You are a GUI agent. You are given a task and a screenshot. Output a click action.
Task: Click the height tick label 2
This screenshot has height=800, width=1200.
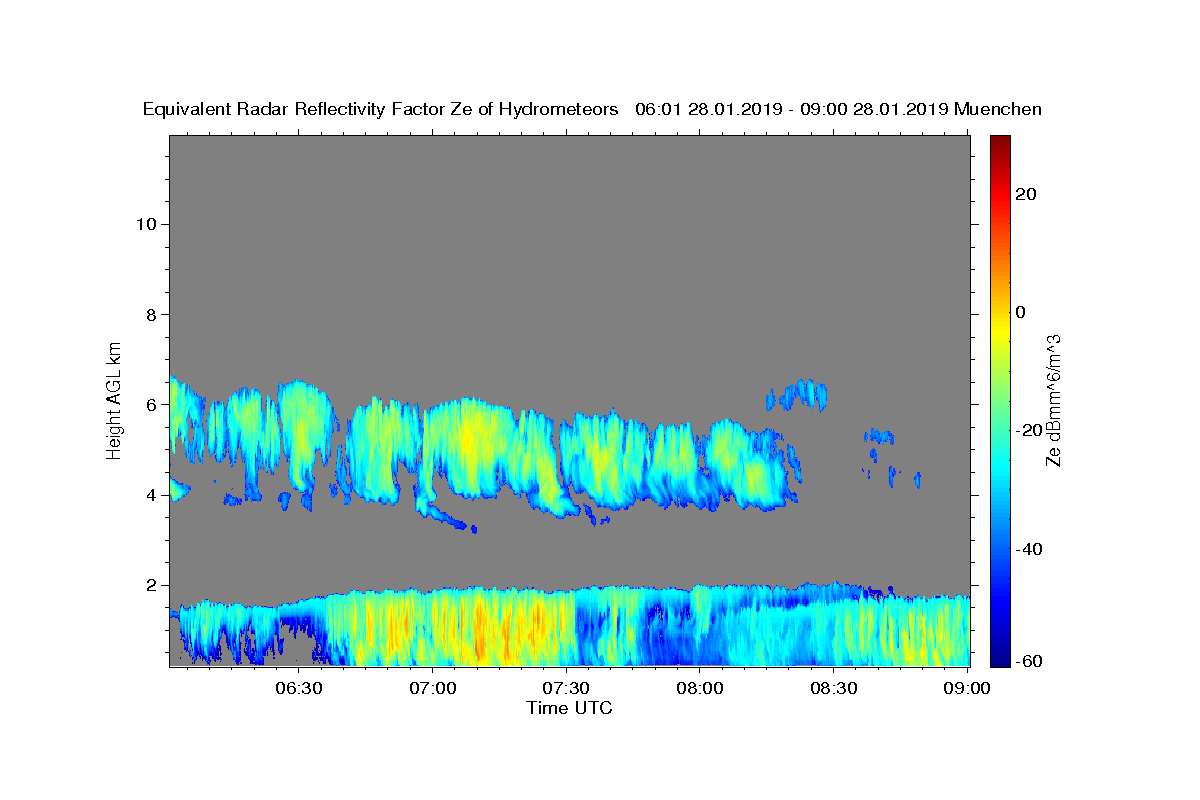(x=151, y=585)
